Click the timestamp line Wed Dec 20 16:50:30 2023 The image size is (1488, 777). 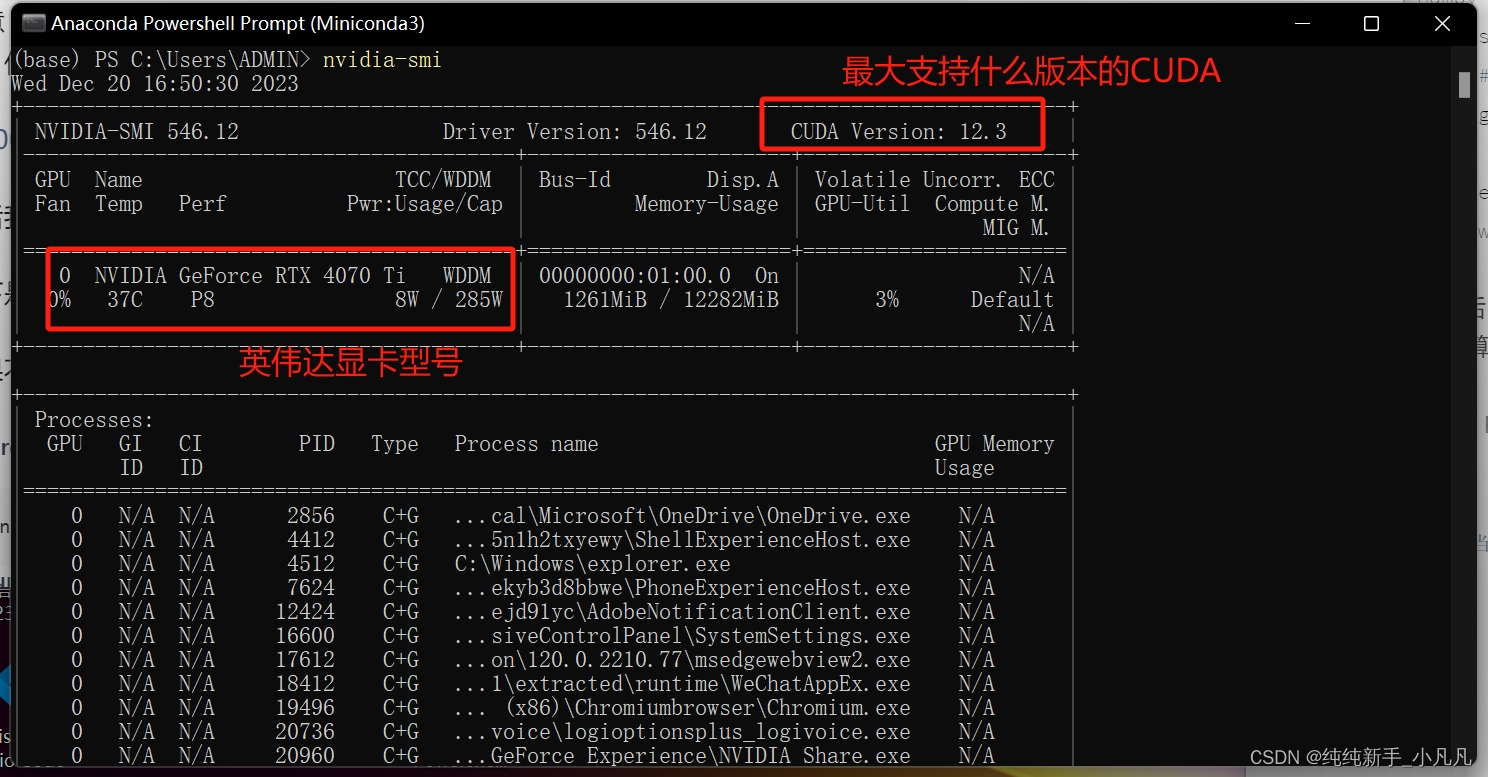click(x=155, y=84)
